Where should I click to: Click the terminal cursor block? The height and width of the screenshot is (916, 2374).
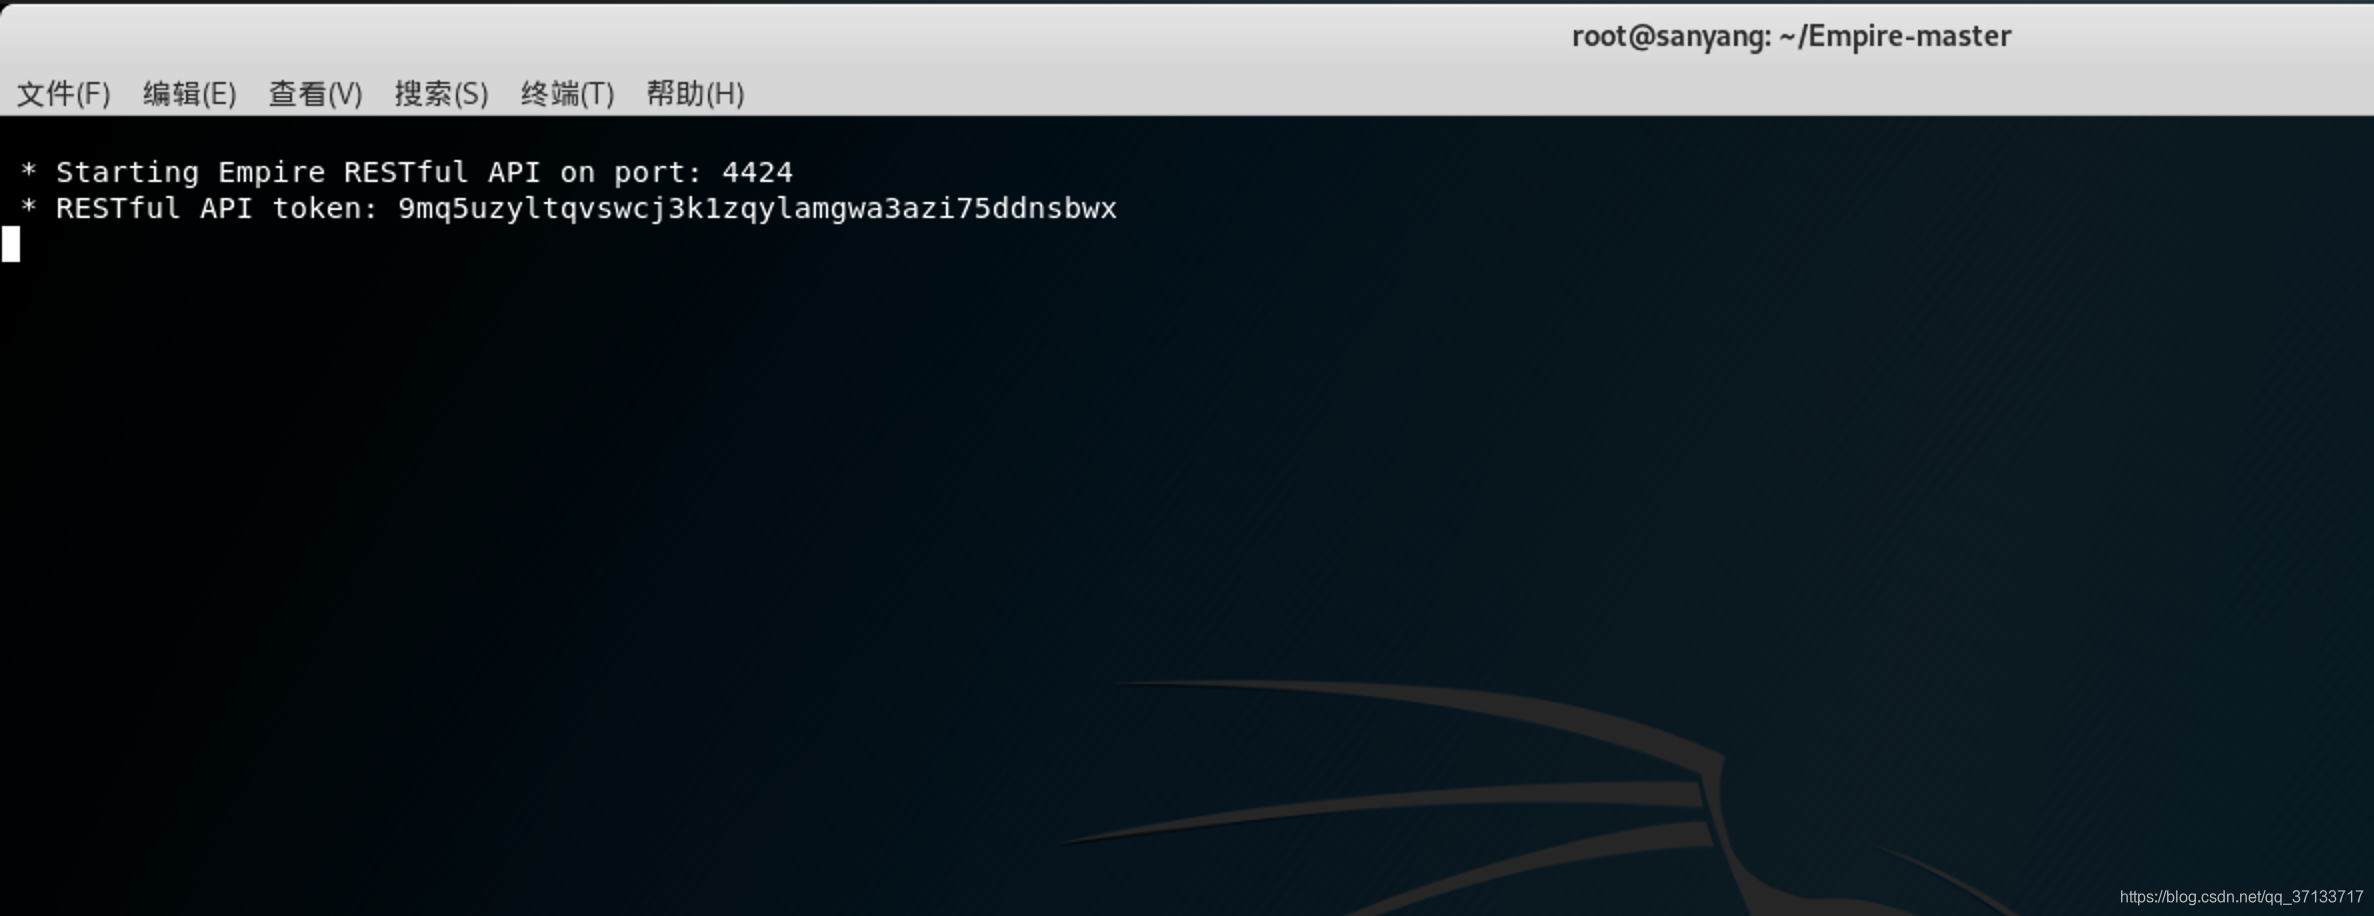coord(11,244)
